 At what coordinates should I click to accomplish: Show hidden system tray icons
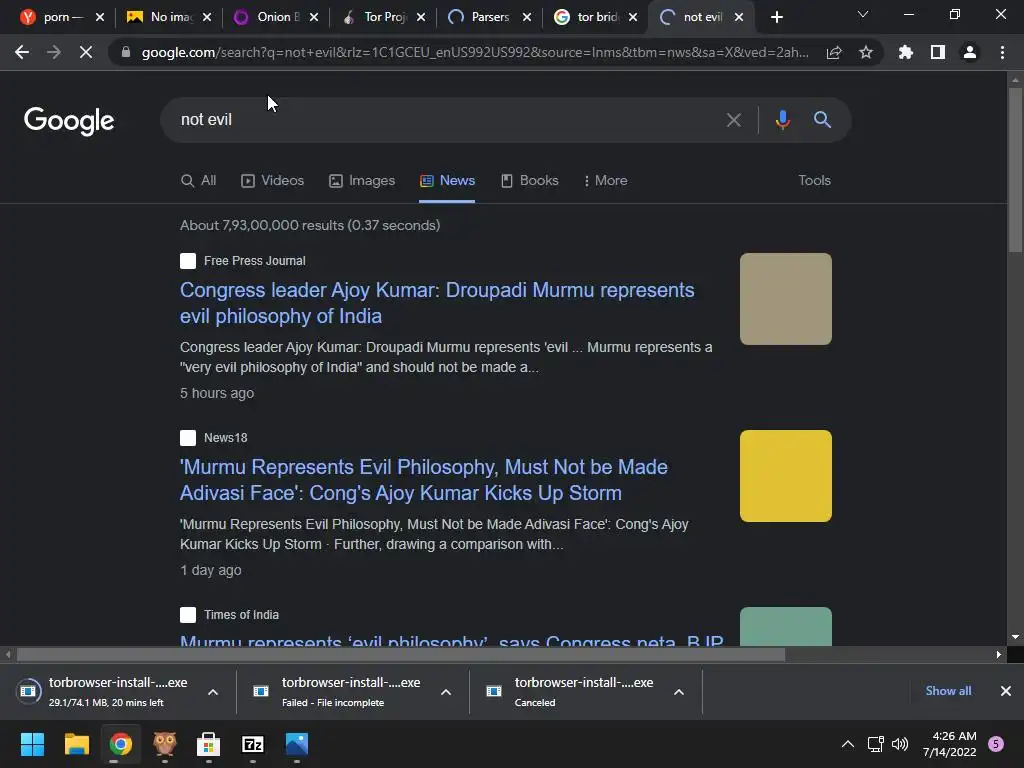(x=848, y=744)
